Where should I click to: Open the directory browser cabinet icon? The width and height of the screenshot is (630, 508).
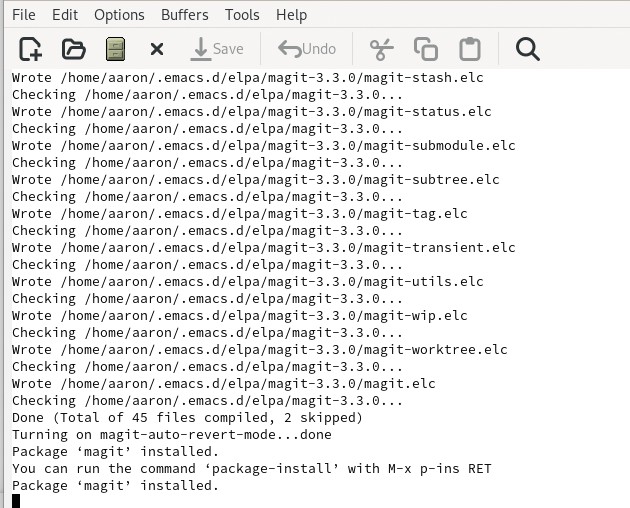(x=115, y=49)
